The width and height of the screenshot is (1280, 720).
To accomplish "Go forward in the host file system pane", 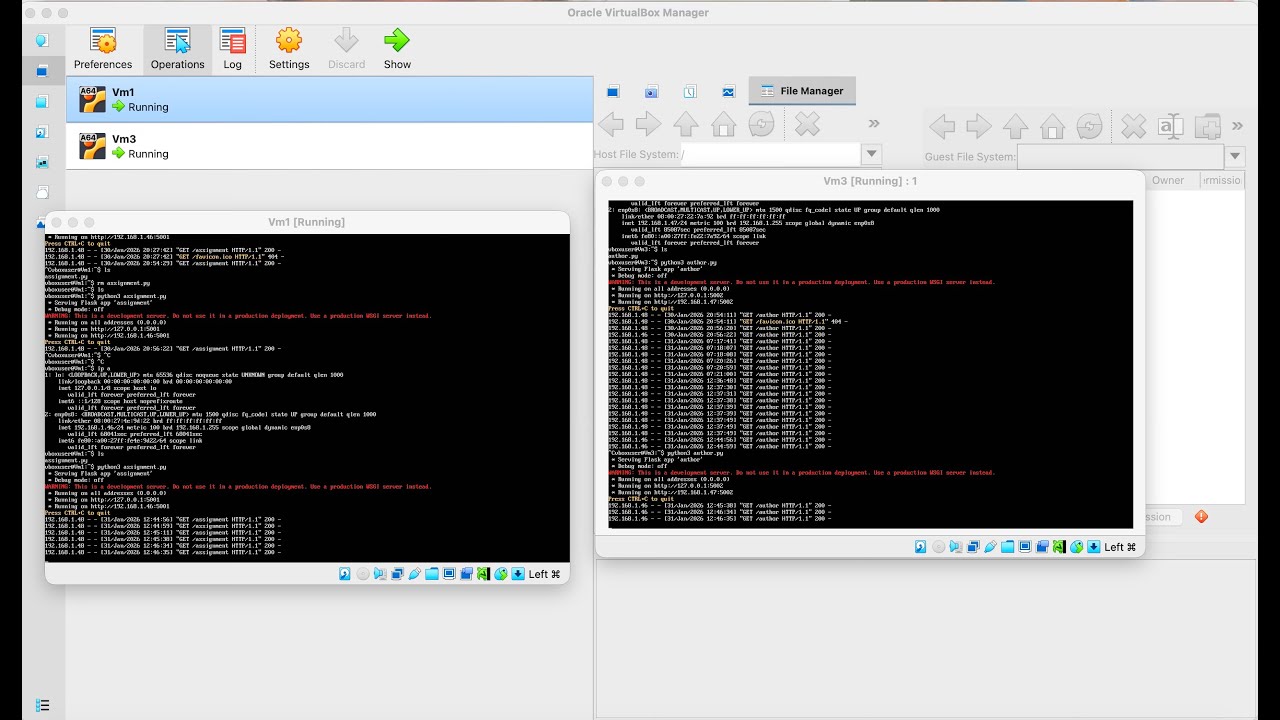I will coord(648,124).
